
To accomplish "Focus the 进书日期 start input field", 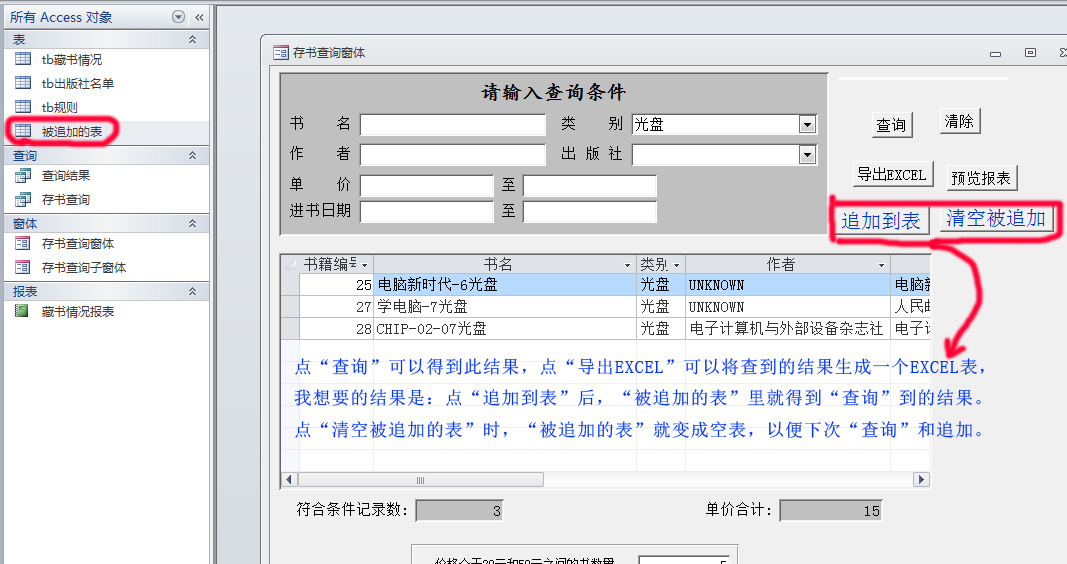I will 427,211.
